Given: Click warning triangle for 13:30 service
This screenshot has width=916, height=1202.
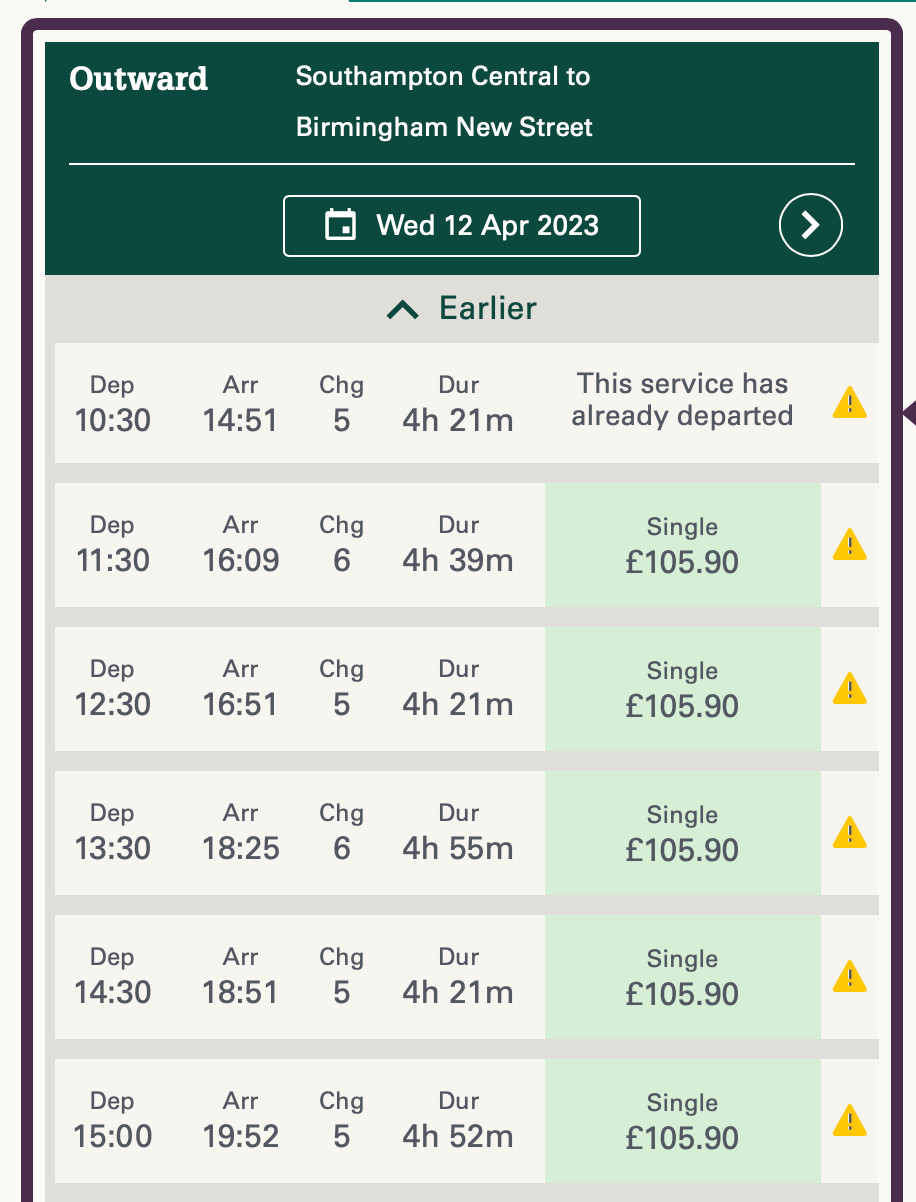Looking at the screenshot, I should point(849,833).
